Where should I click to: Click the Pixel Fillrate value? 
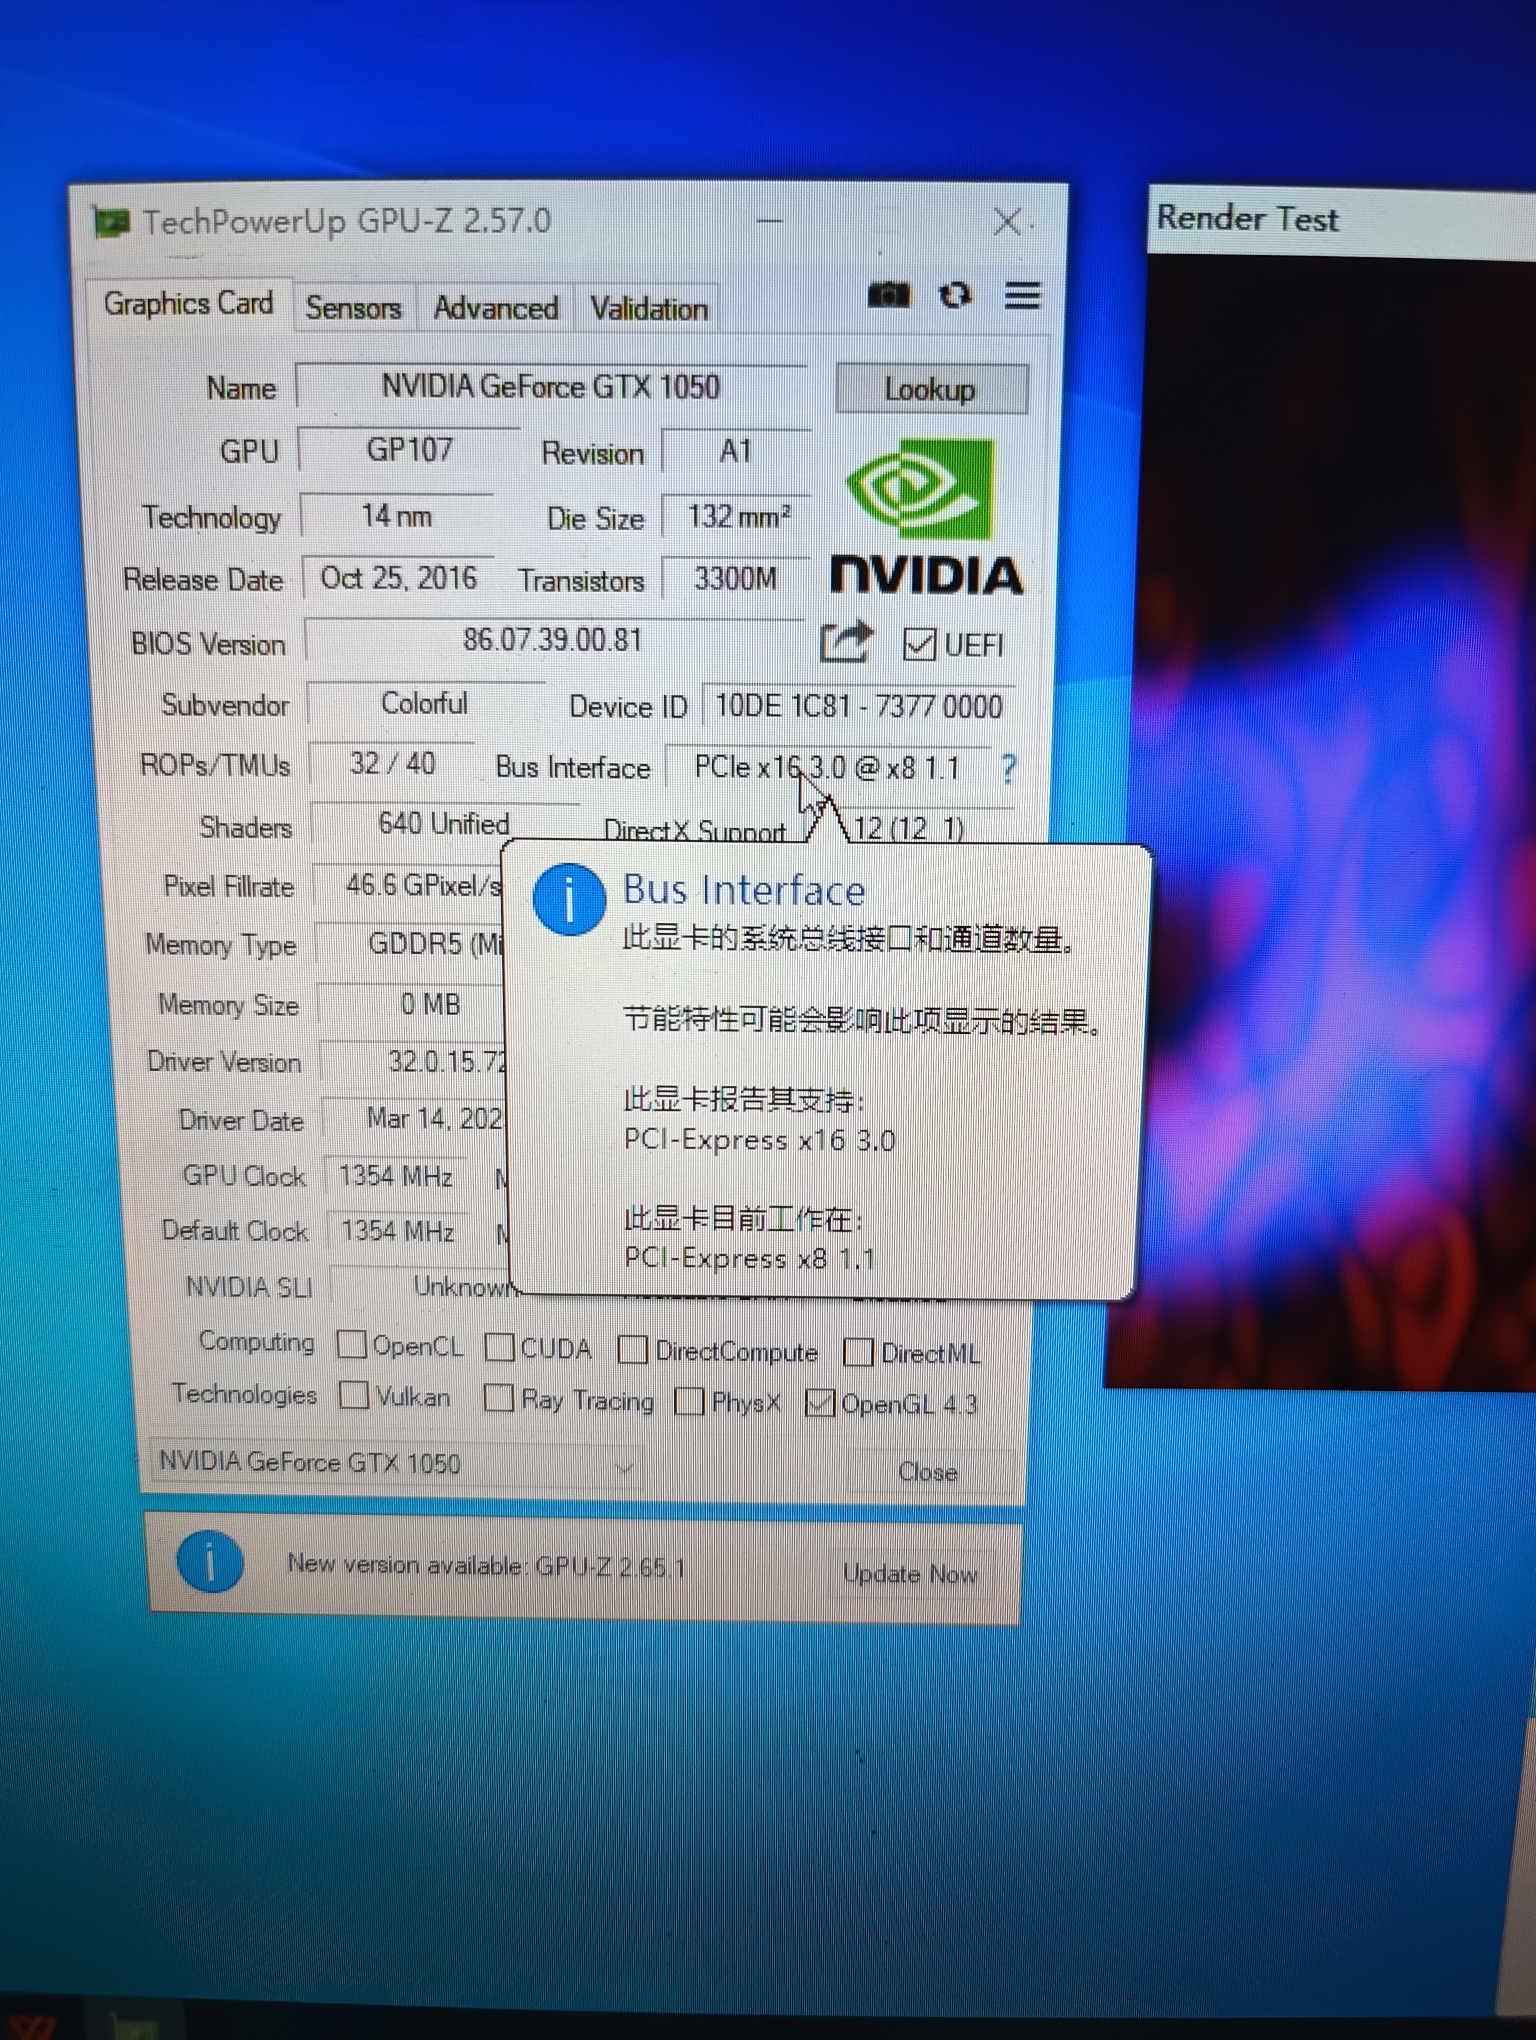coord(409,885)
